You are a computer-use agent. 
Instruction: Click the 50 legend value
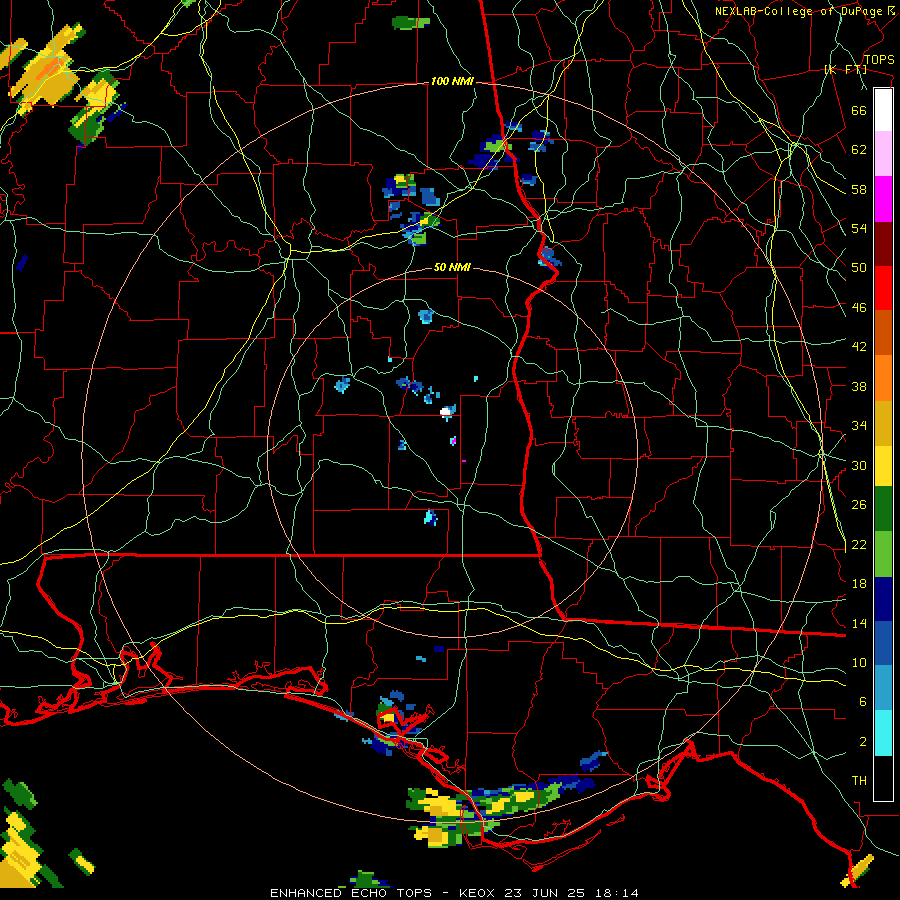click(859, 267)
